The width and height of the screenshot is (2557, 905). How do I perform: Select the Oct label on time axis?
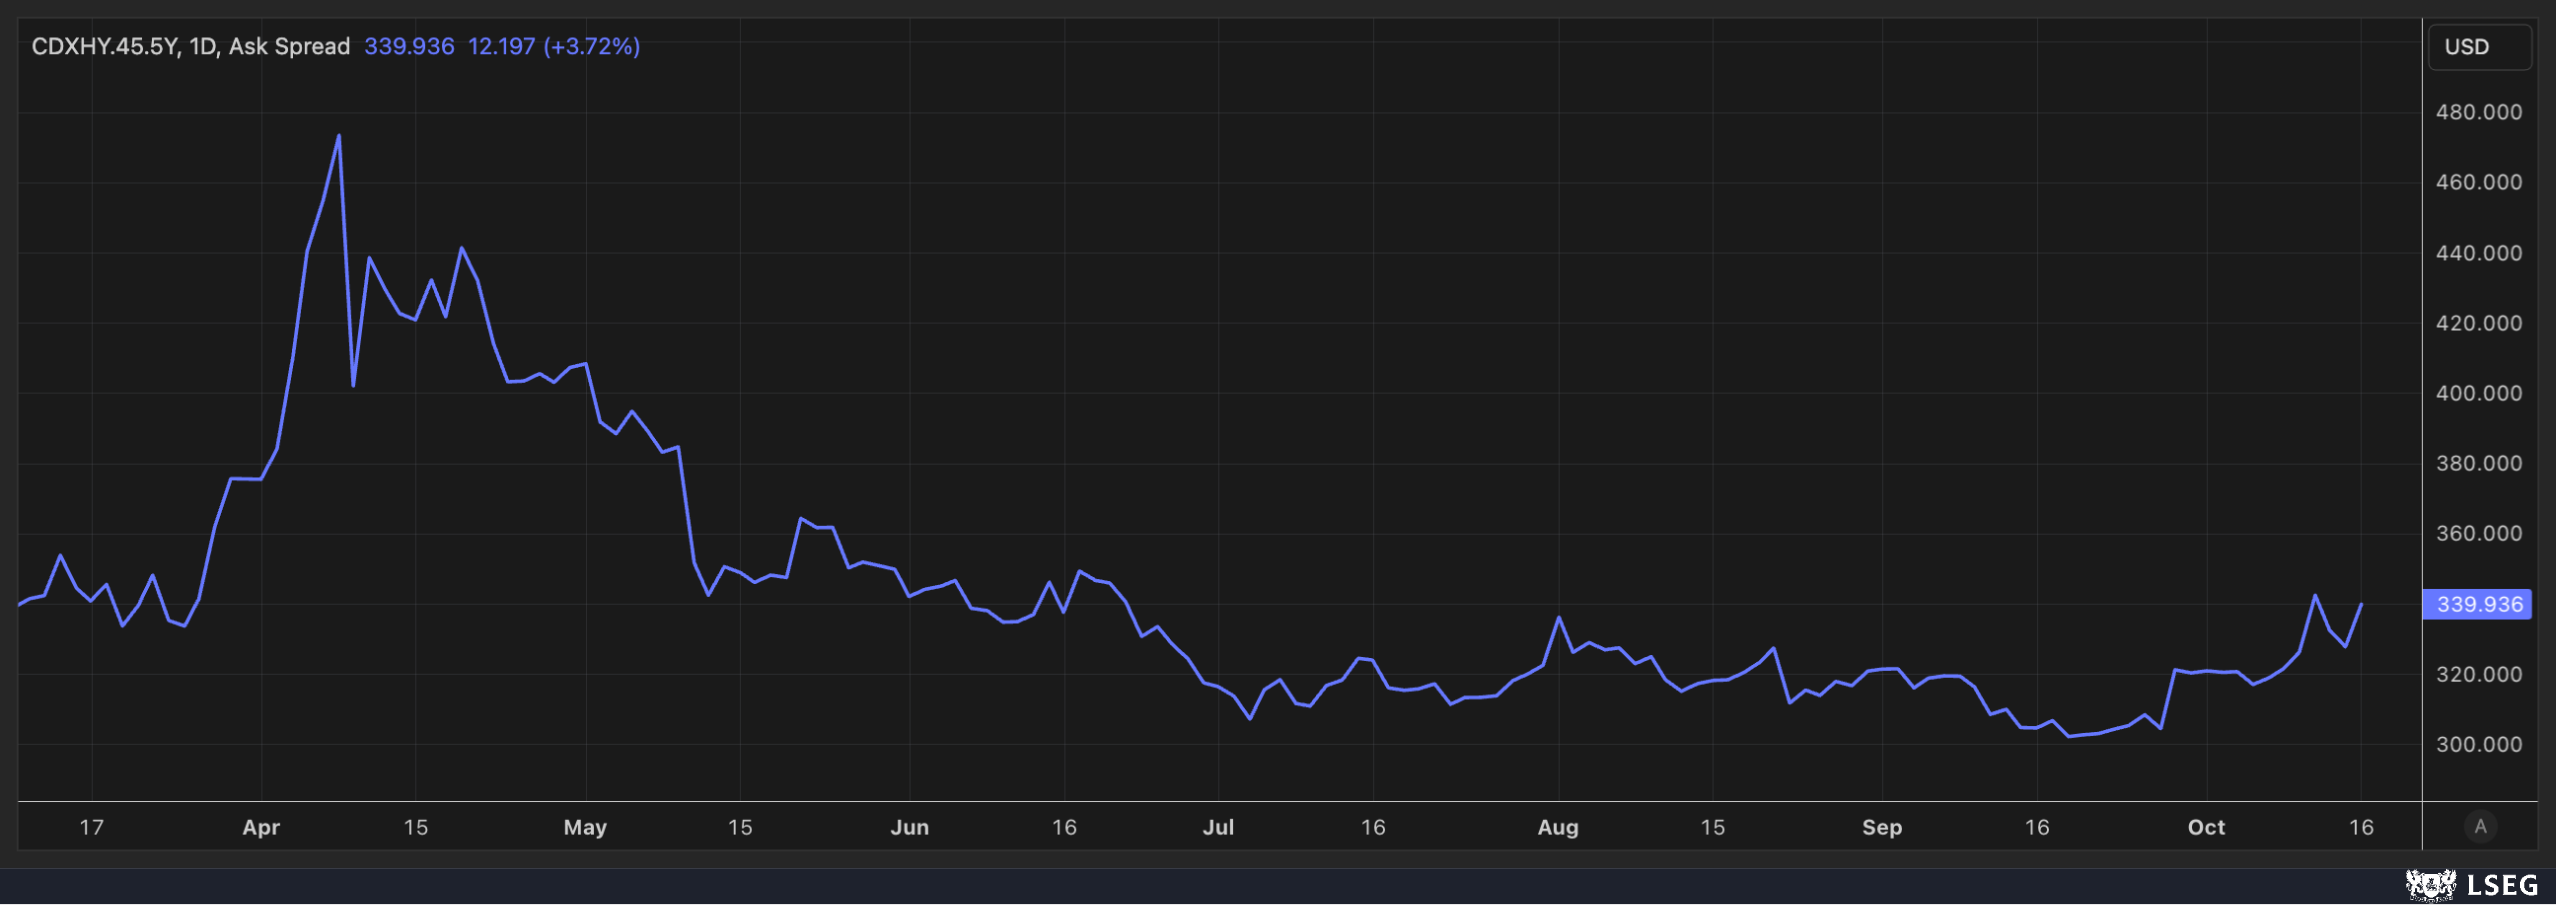tap(2205, 827)
